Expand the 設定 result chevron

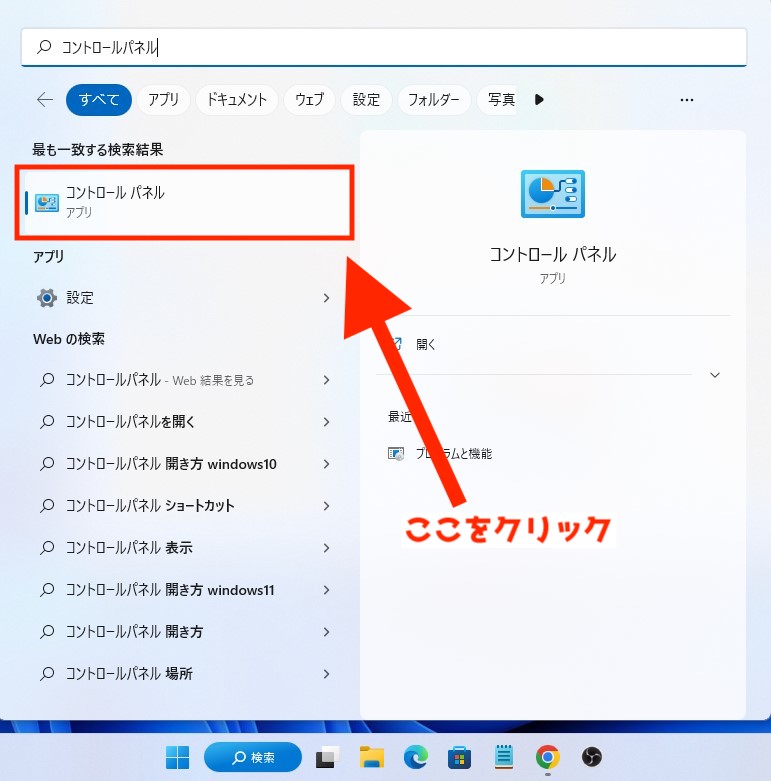point(326,298)
